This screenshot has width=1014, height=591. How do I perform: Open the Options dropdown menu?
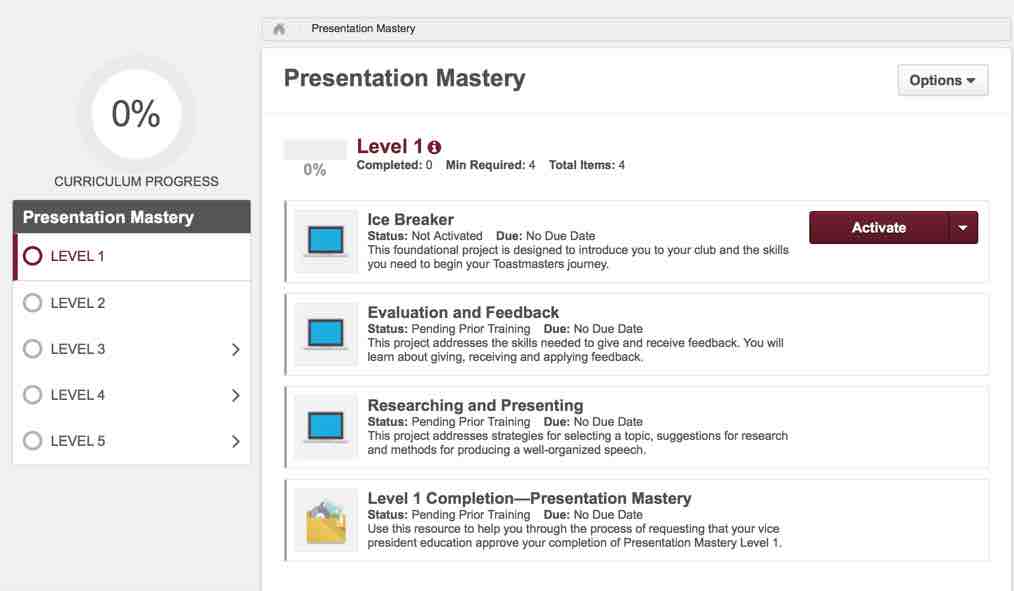pyautogui.click(x=942, y=81)
